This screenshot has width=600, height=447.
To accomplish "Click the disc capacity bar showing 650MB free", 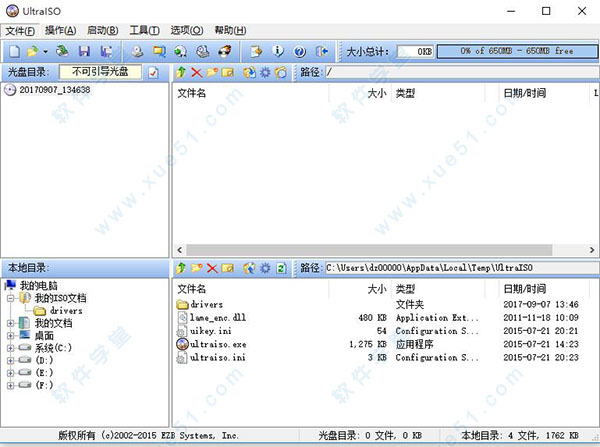I will point(517,51).
